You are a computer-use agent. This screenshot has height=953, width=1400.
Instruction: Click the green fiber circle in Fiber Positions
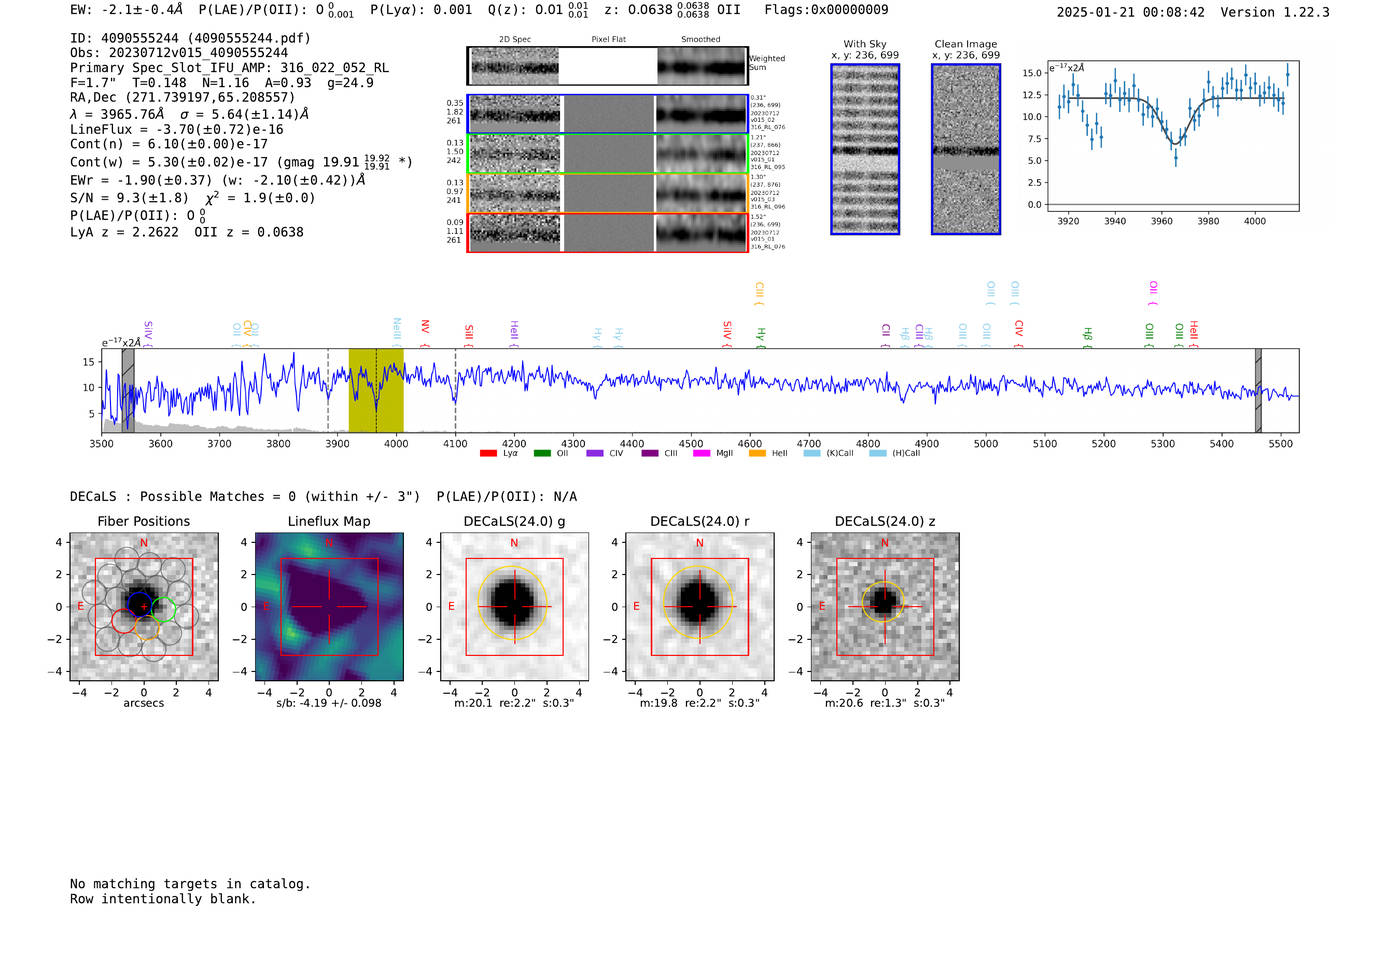click(164, 610)
